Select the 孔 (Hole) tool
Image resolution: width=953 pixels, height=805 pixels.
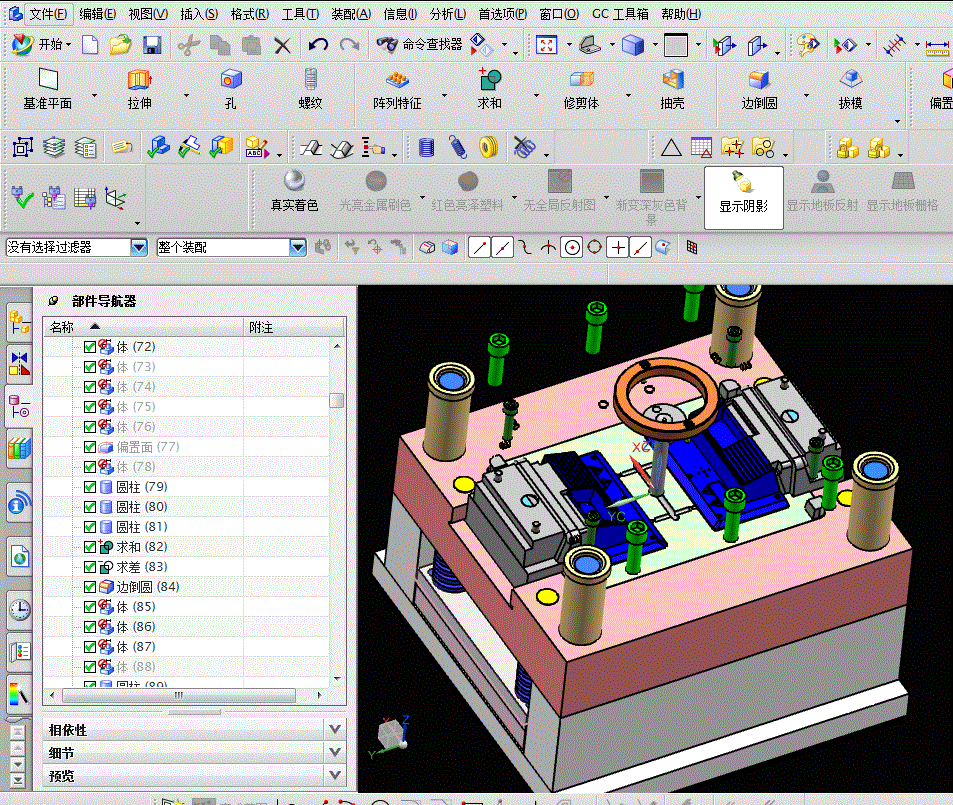click(231, 89)
